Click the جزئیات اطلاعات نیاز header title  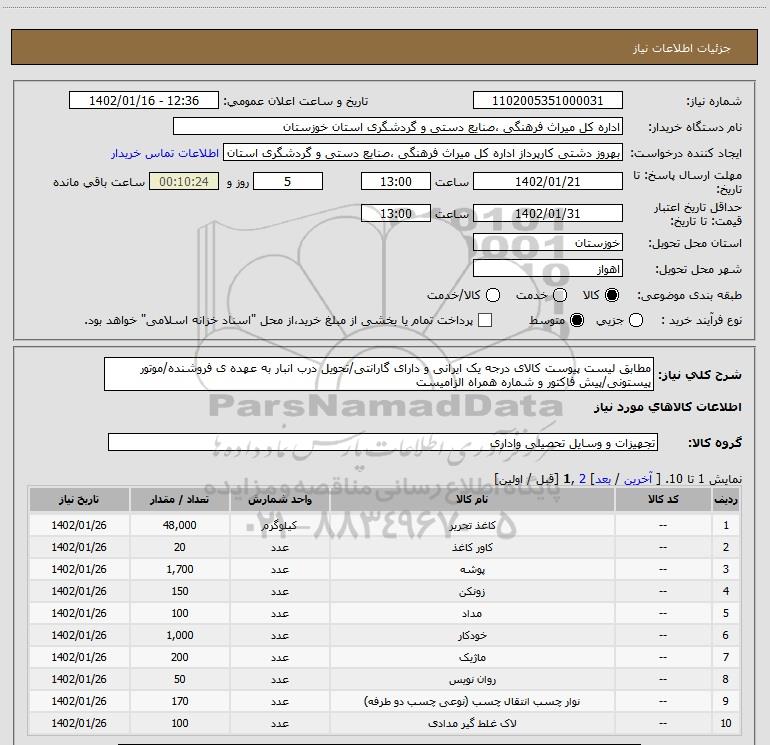[682, 48]
